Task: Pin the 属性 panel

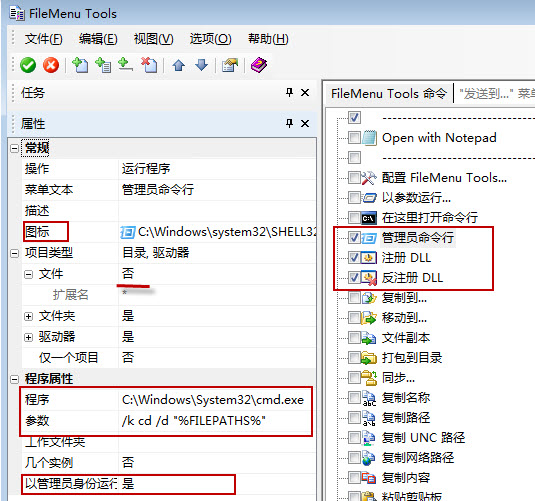Action: (289, 123)
